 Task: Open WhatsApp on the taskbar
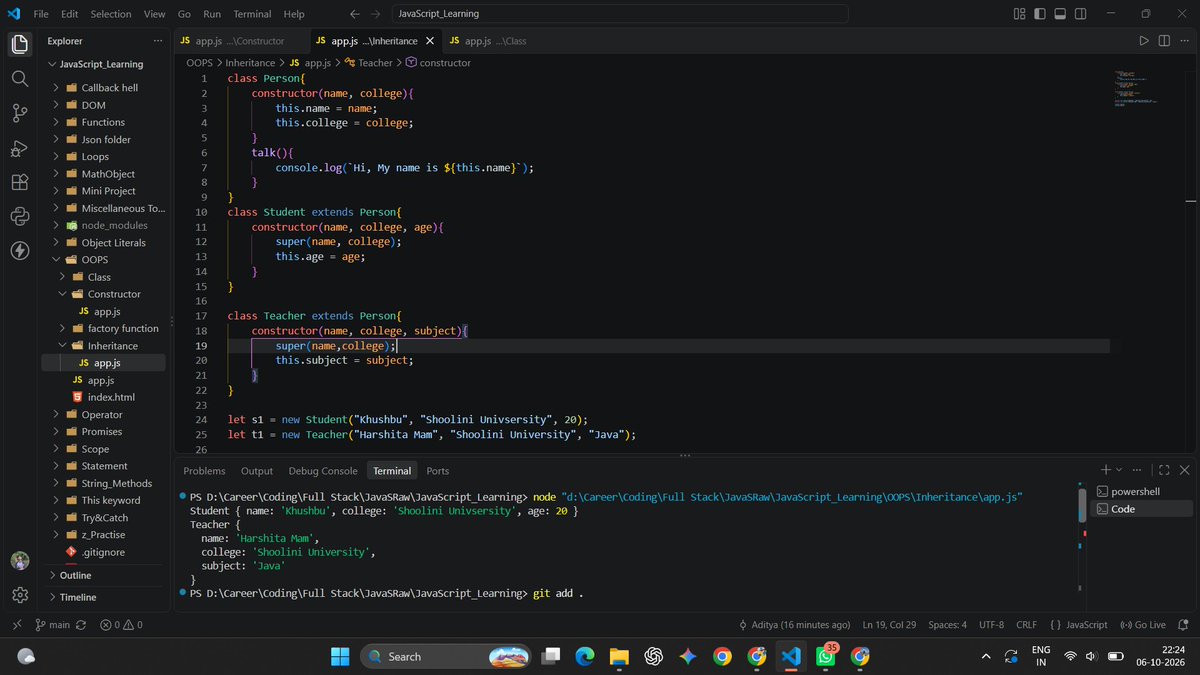825,656
